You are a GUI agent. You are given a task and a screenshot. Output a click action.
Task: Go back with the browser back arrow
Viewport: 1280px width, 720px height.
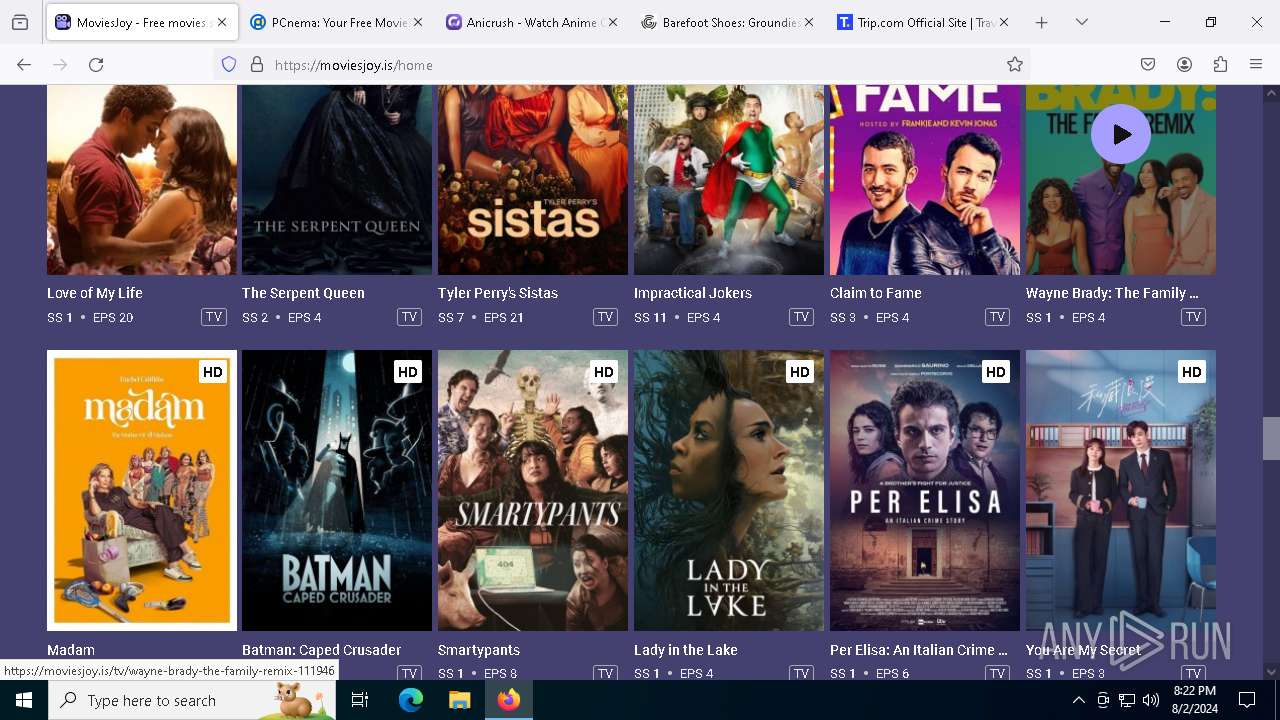[24, 64]
